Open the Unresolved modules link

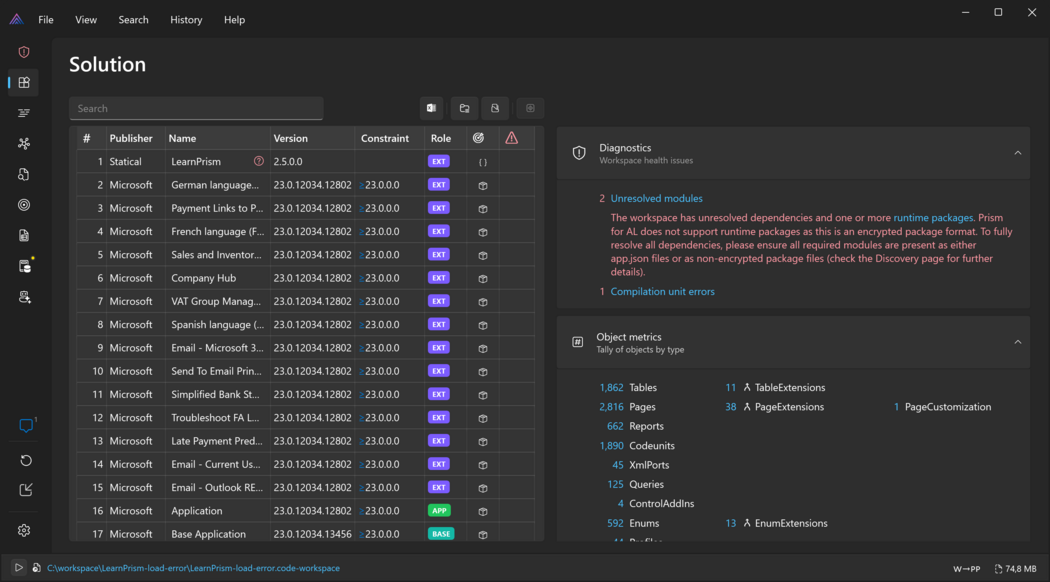pos(656,198)
